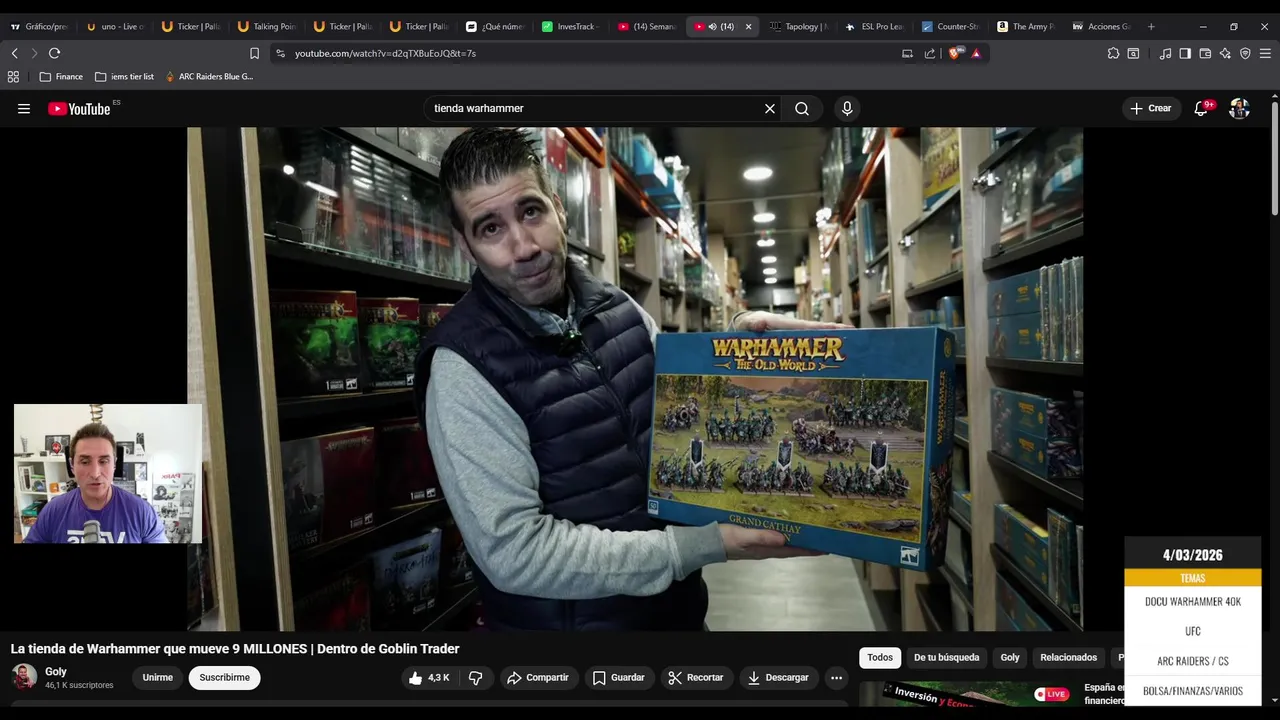Select the Relacionados filter chip
Viewport: 1280px width, 720px height.
point(1068,657)
